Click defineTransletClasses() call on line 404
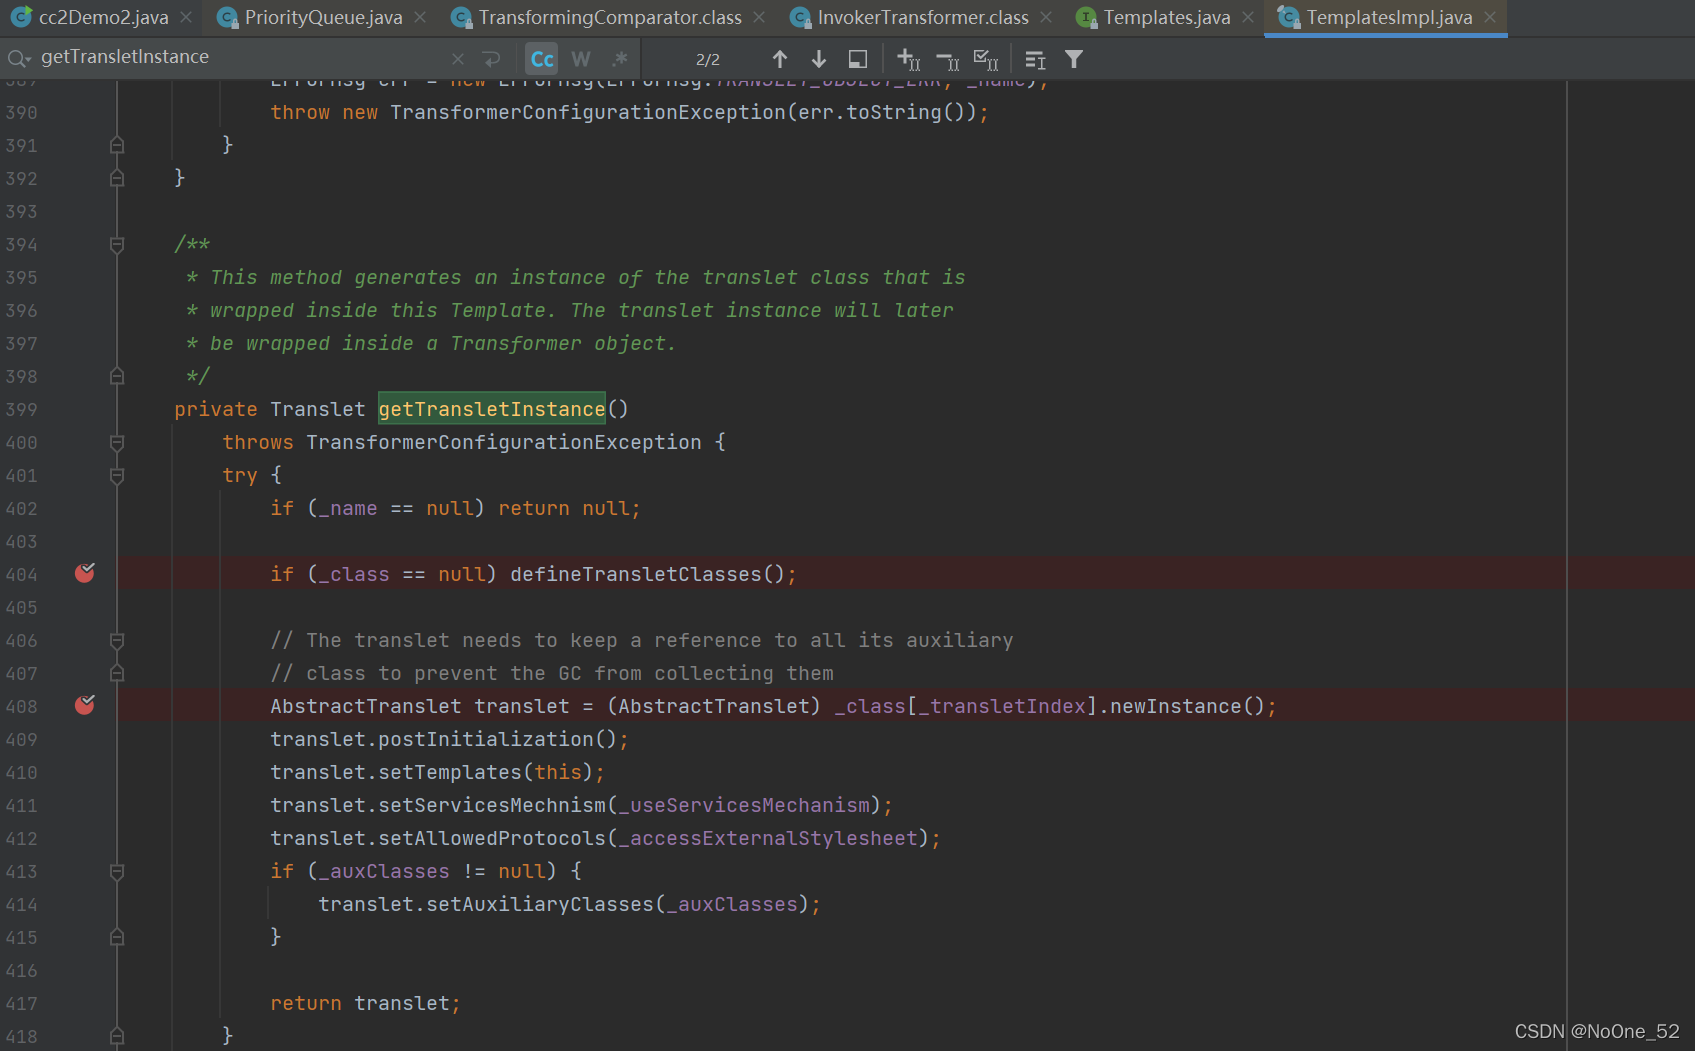Image resolution: width=1695 pixels, height=1051 pixels. point(648,574)
